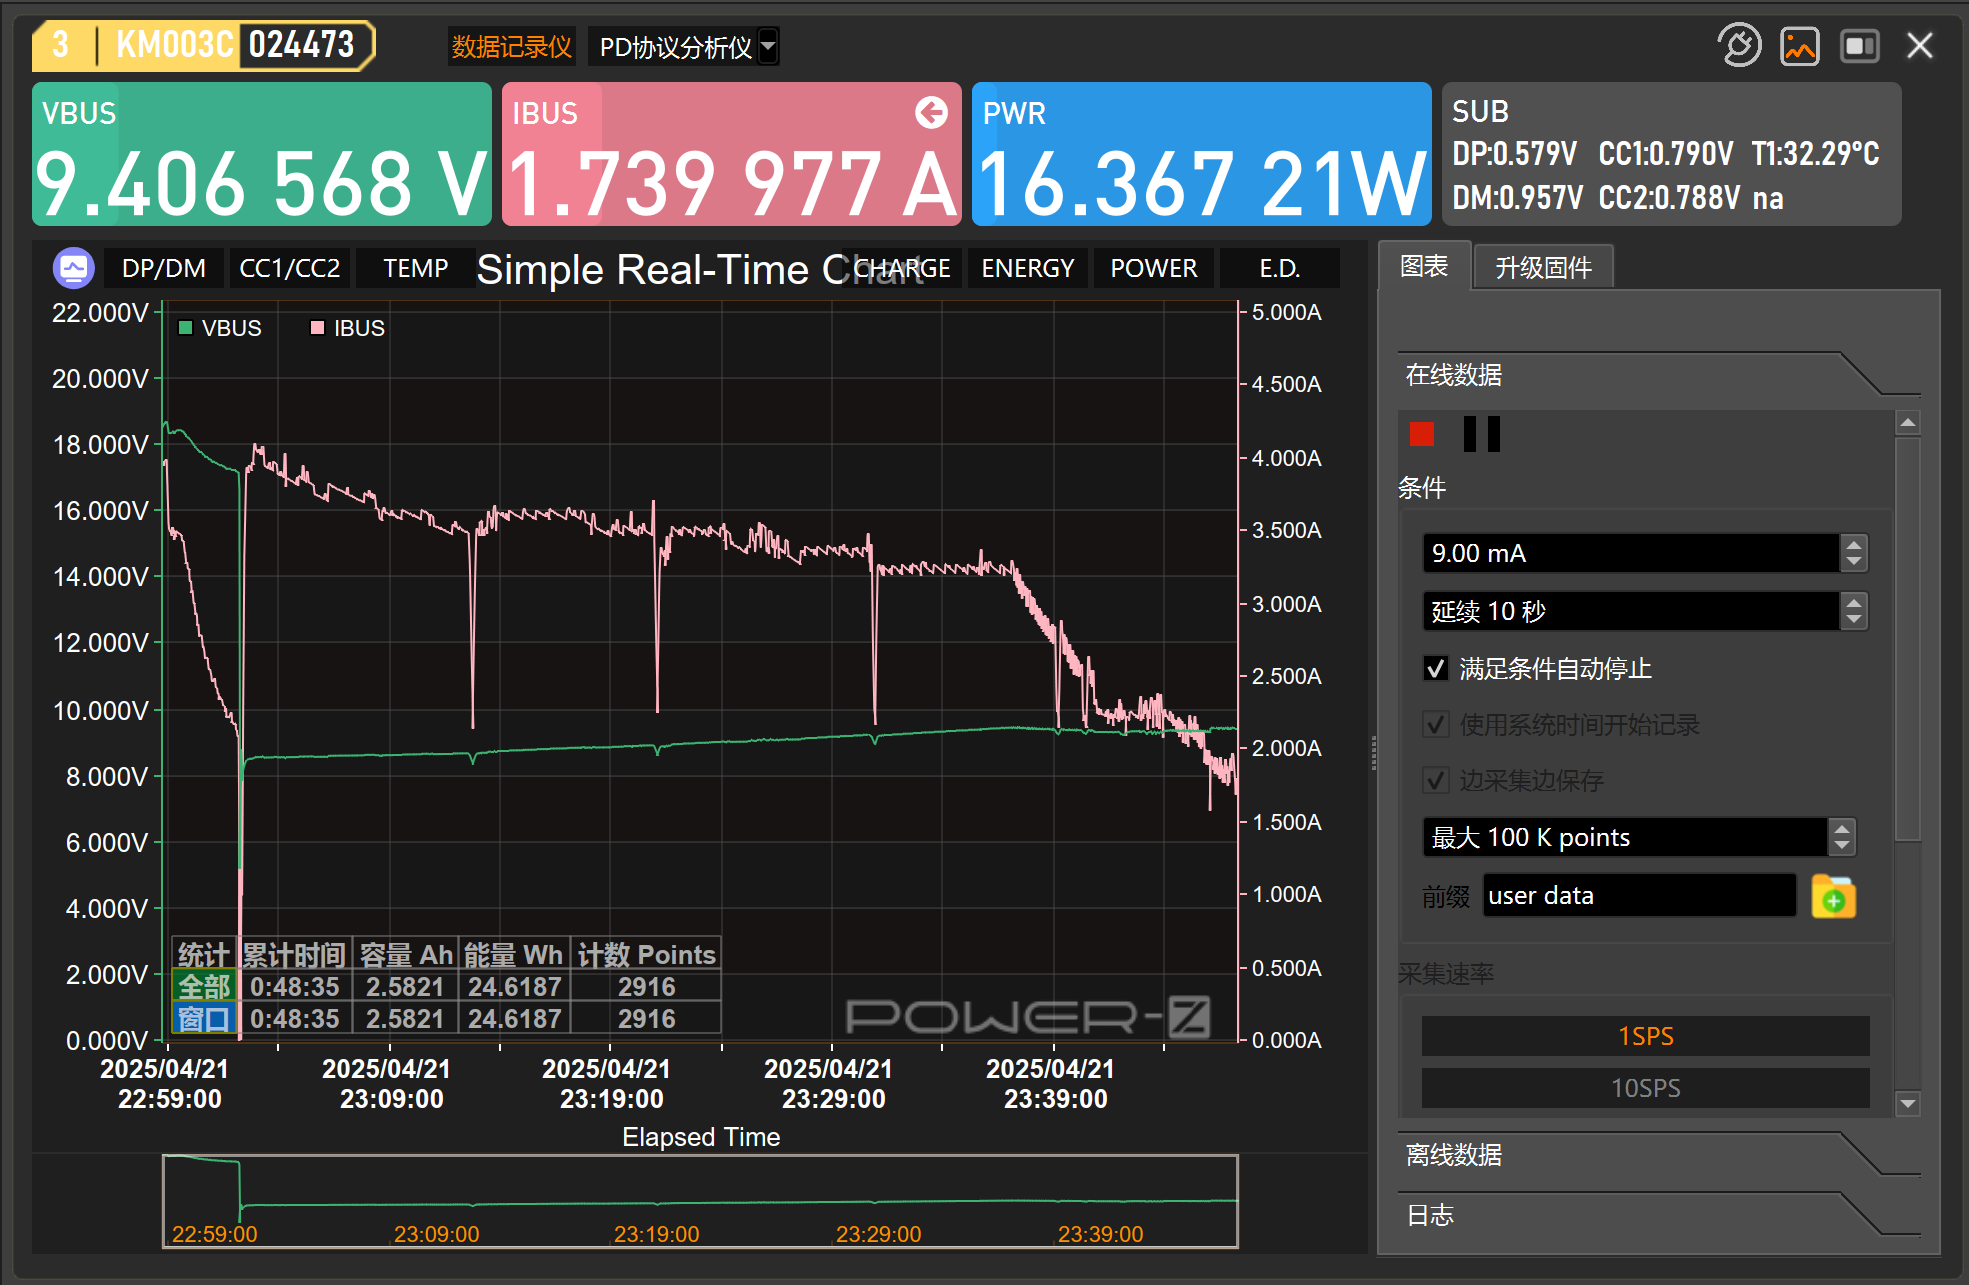Toggle the side panel layout icon
The image size is (1969, 1285).
(x=1859, y=46)
